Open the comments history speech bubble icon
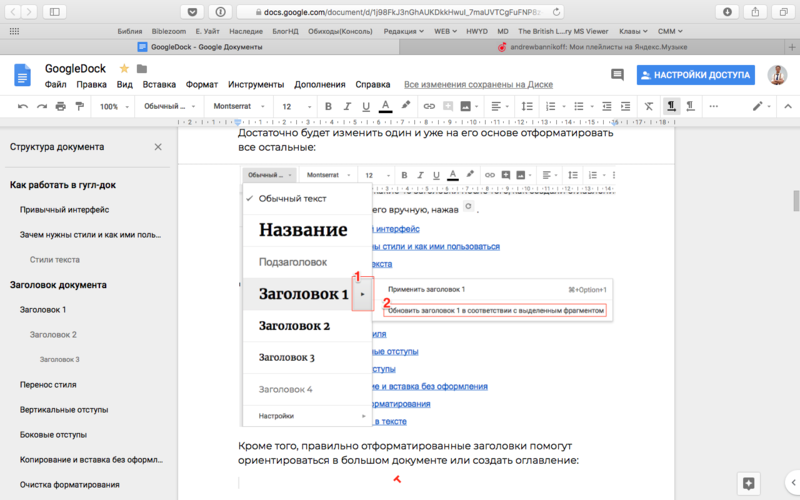This screenshot has width=800, height=500. click(617, 74)
